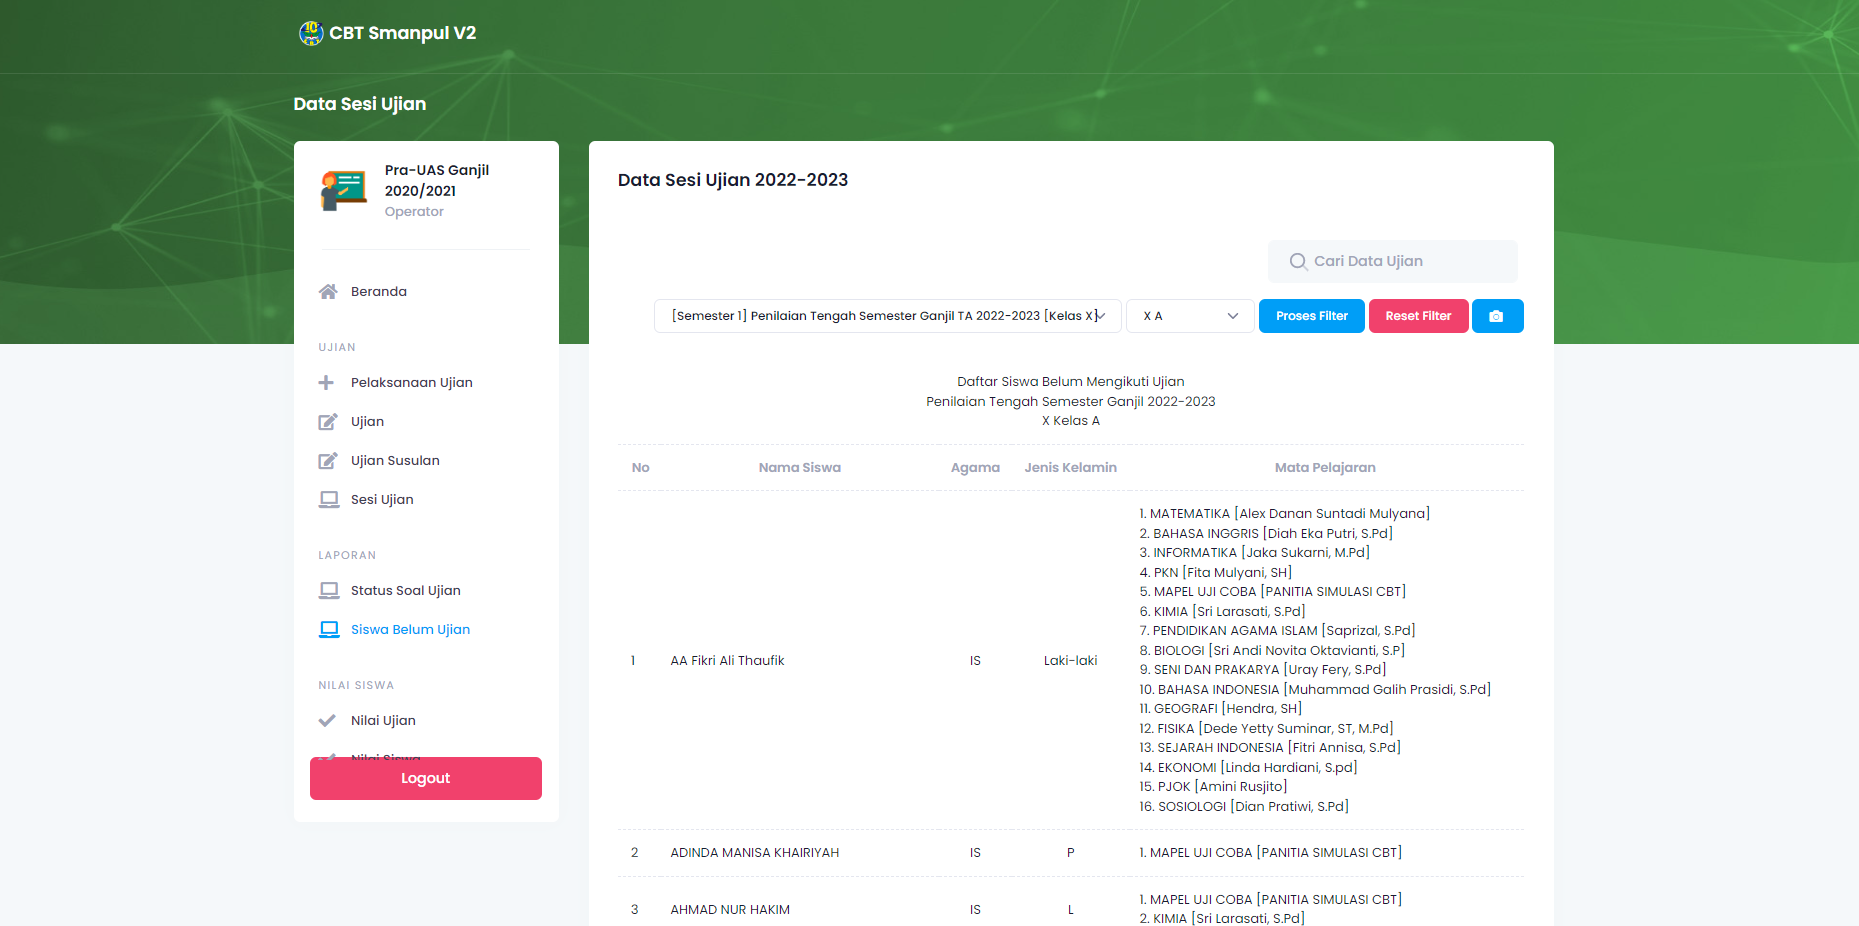
Task: Click the Proses Filter button
Action: (x=1311, y=316)
